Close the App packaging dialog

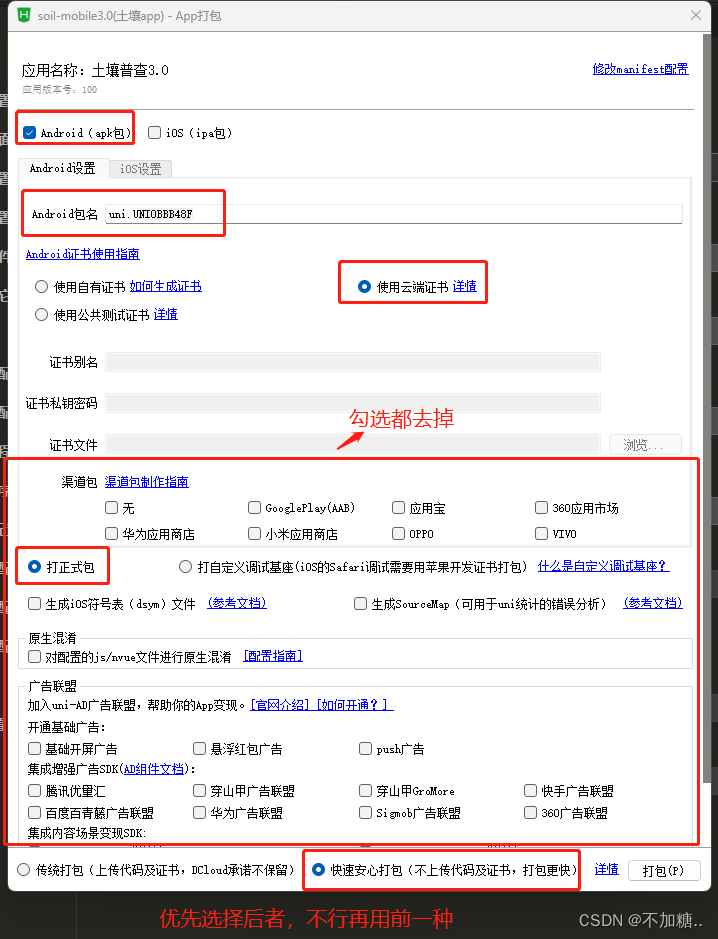[695, 15]
